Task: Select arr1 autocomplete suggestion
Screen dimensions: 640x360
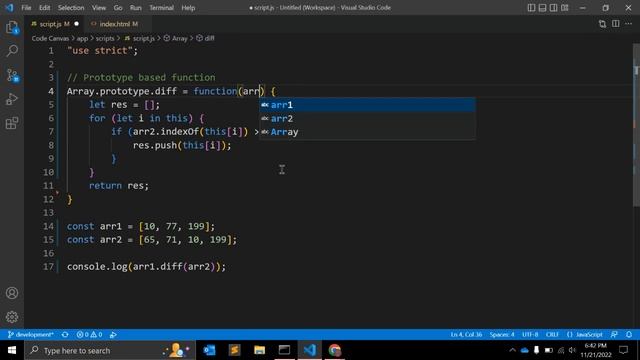Action: tap(367, 105)
